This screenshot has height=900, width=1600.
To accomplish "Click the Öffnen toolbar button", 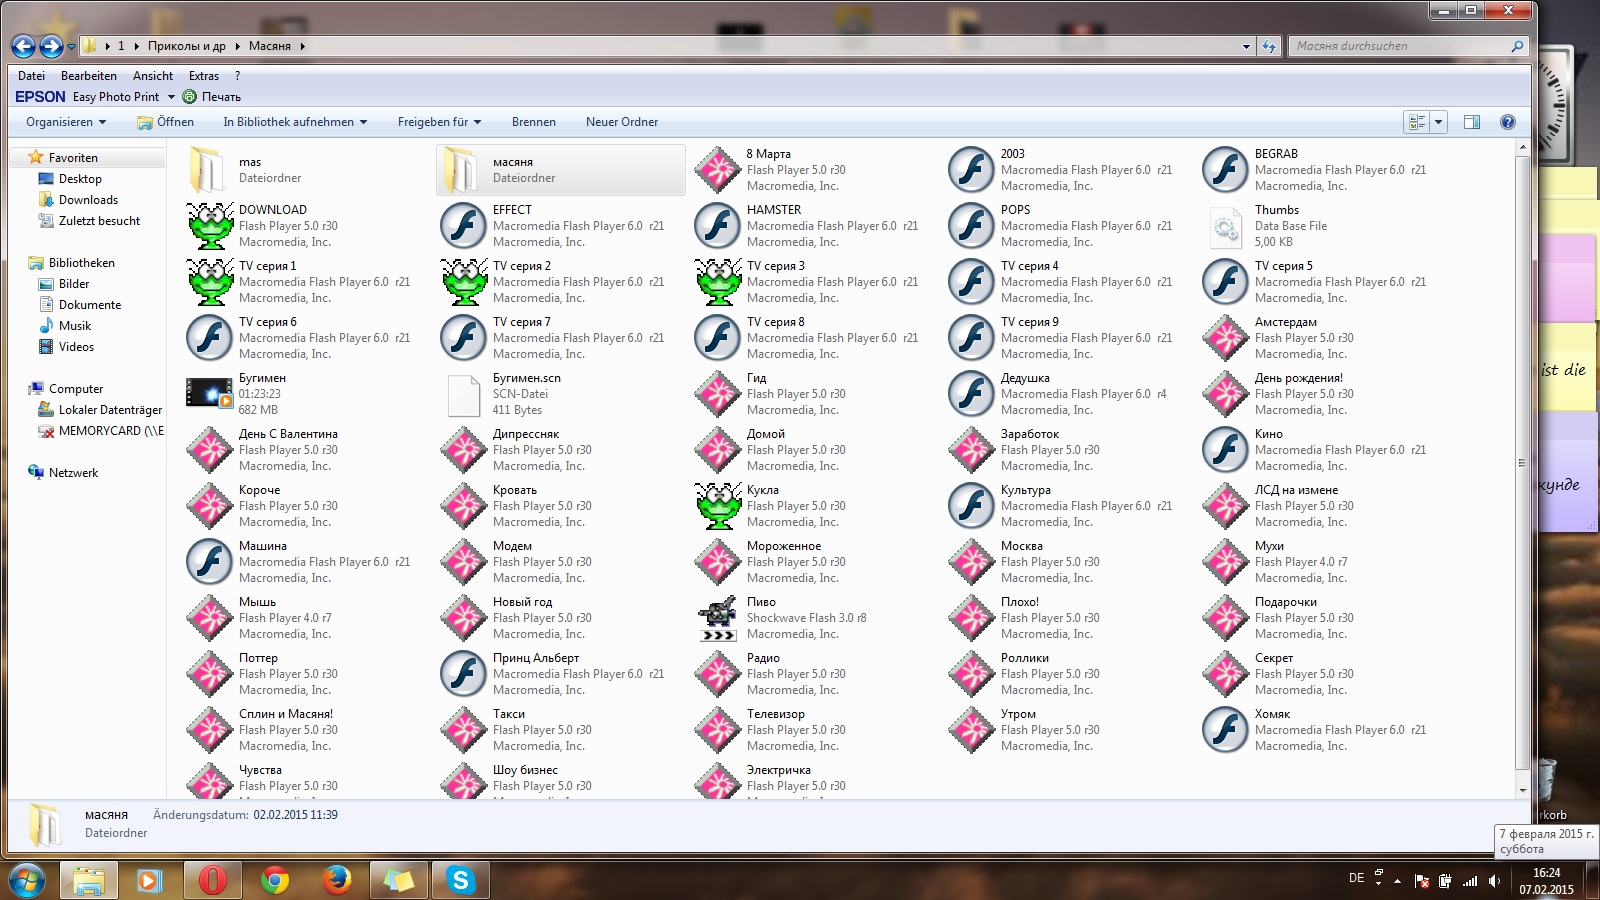I will pyautogui.click(x=166, y=122).
